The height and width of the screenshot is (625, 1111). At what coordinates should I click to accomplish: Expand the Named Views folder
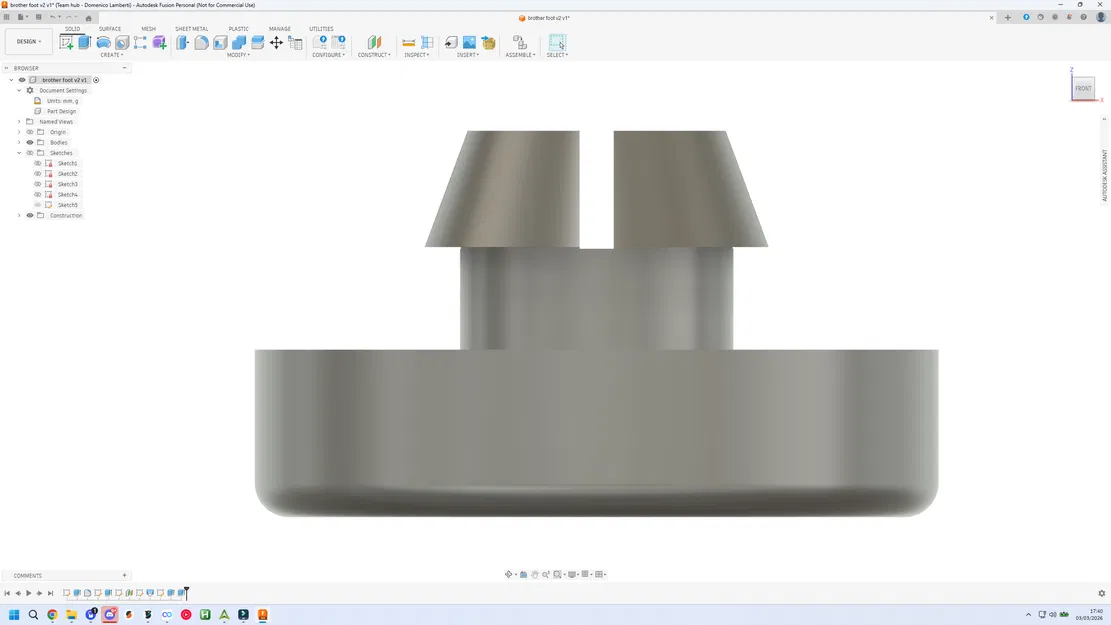point(19,122)
